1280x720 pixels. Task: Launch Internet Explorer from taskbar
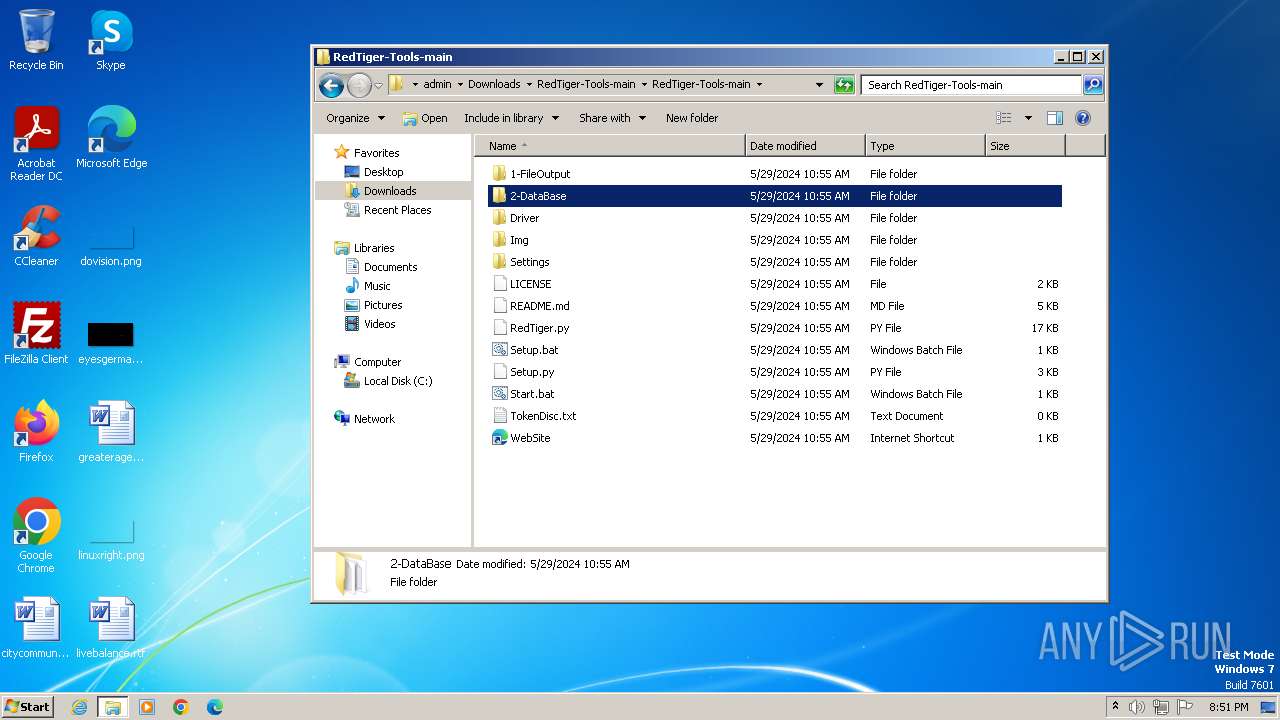80,707
